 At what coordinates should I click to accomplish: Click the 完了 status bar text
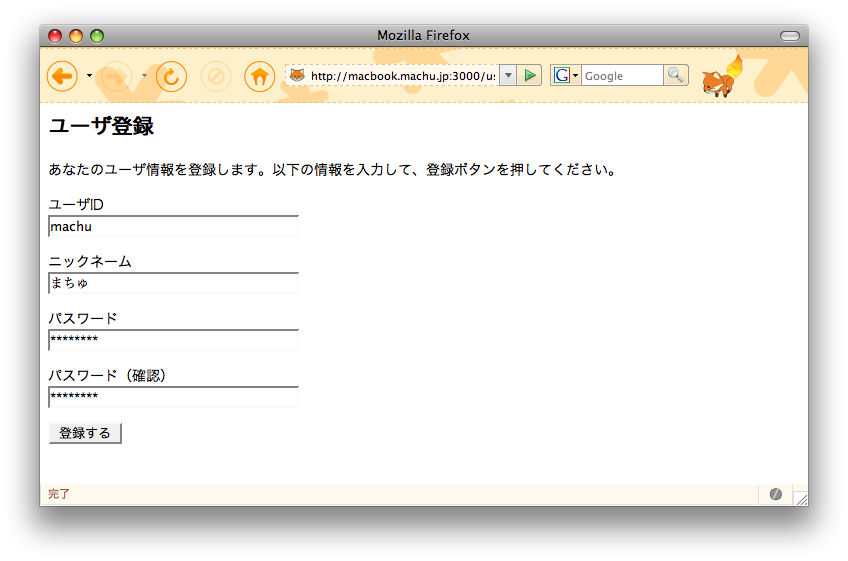[58, 494]
